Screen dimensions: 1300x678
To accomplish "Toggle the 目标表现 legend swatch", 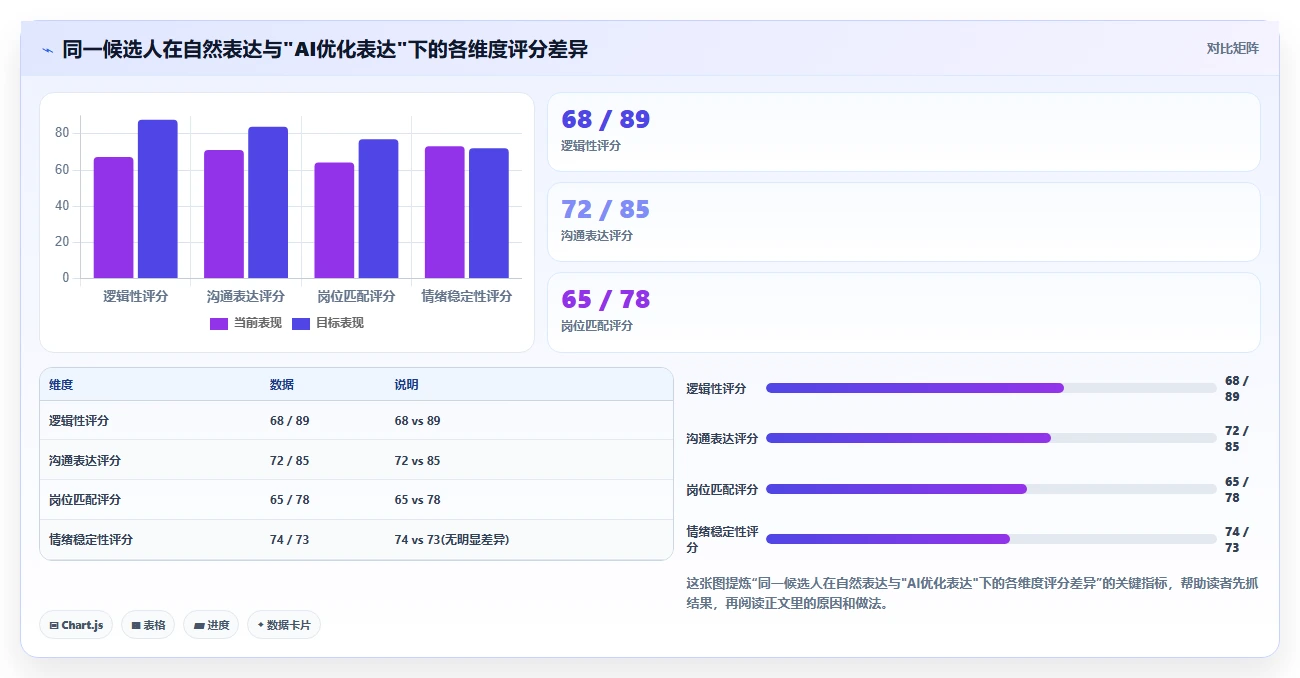I will click(301, 323).
